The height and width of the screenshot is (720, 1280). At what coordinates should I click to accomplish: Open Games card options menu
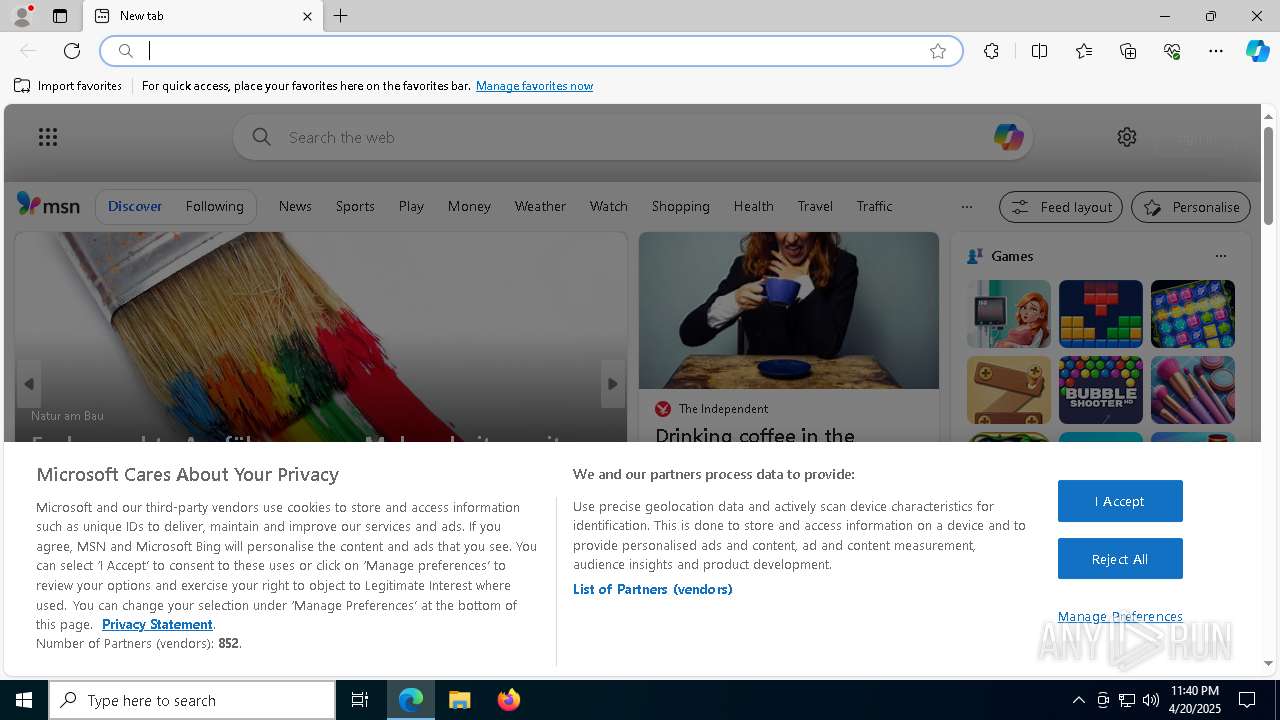[x=1220, y=256]
